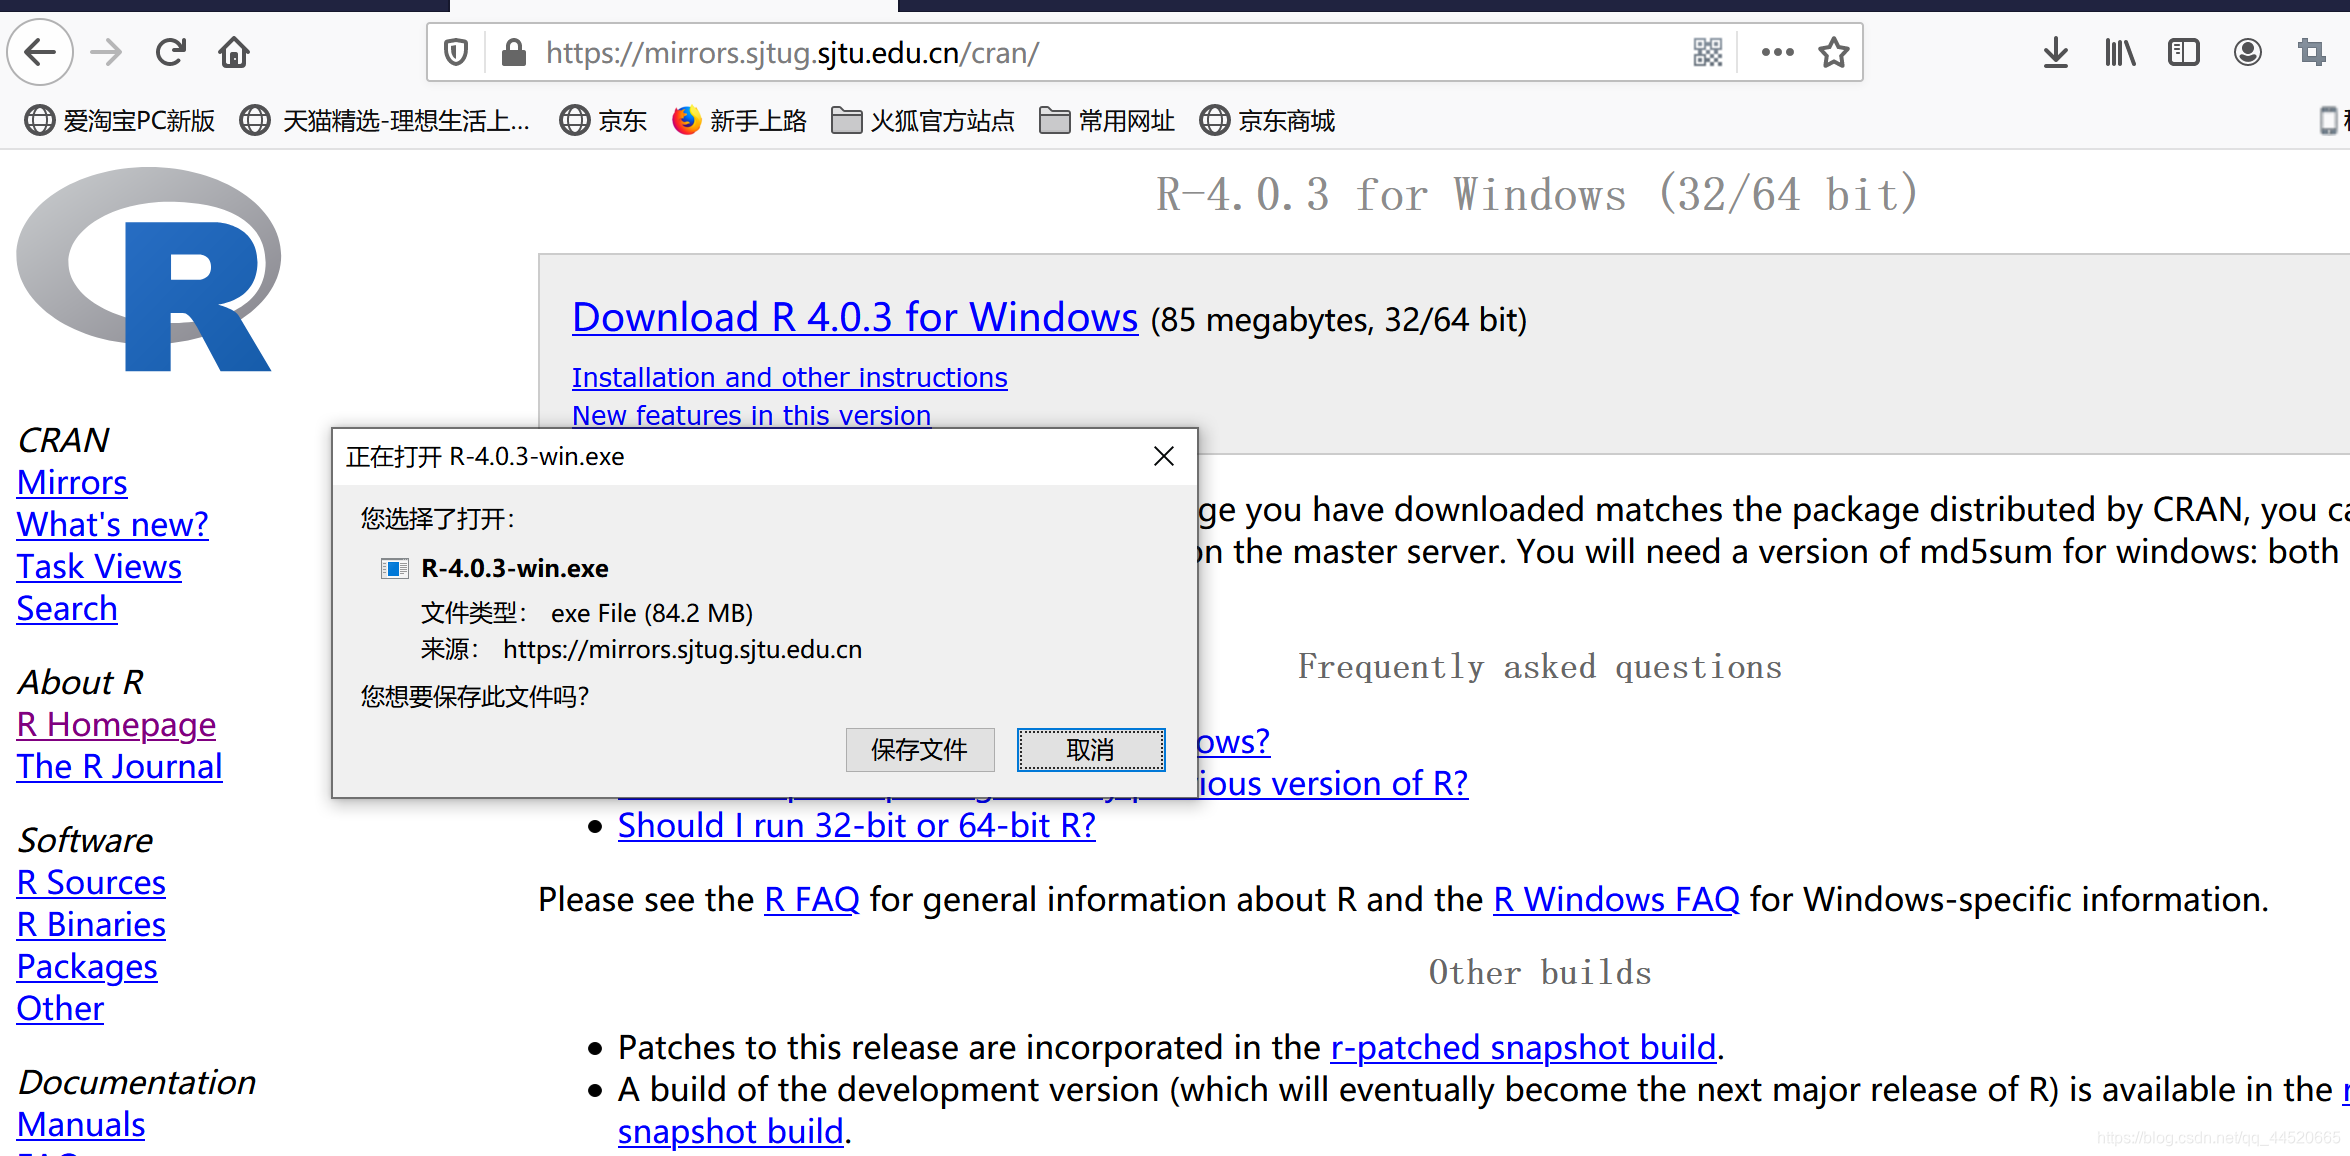2350x1156 pixels.
Task: Open page actions three-dot menu
Action: point(1777,52)
